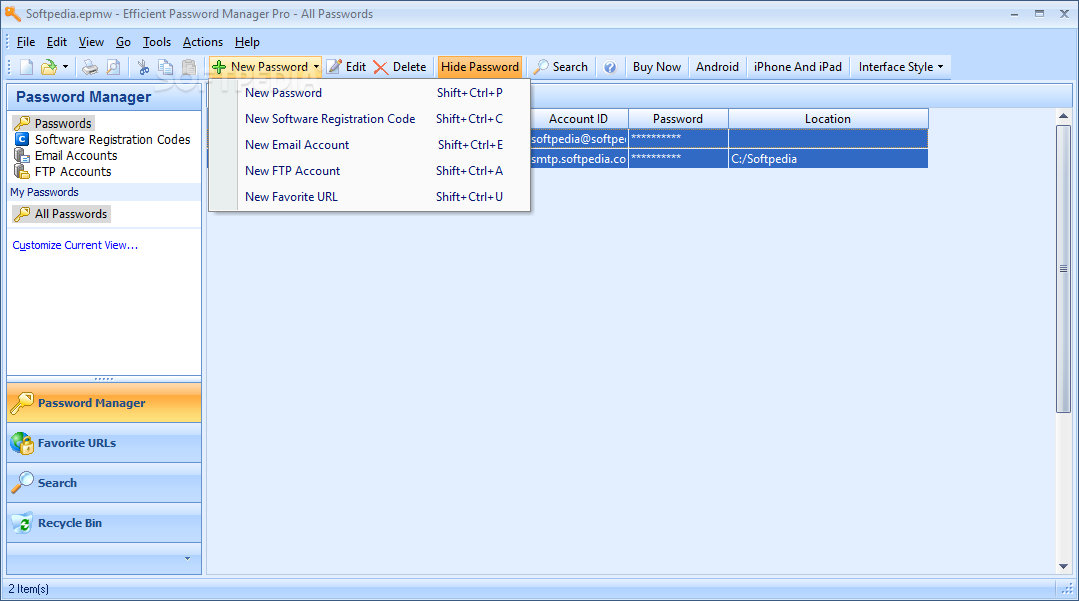
Task: Select Software Registration Codes category
Action: tap(112, 140)
